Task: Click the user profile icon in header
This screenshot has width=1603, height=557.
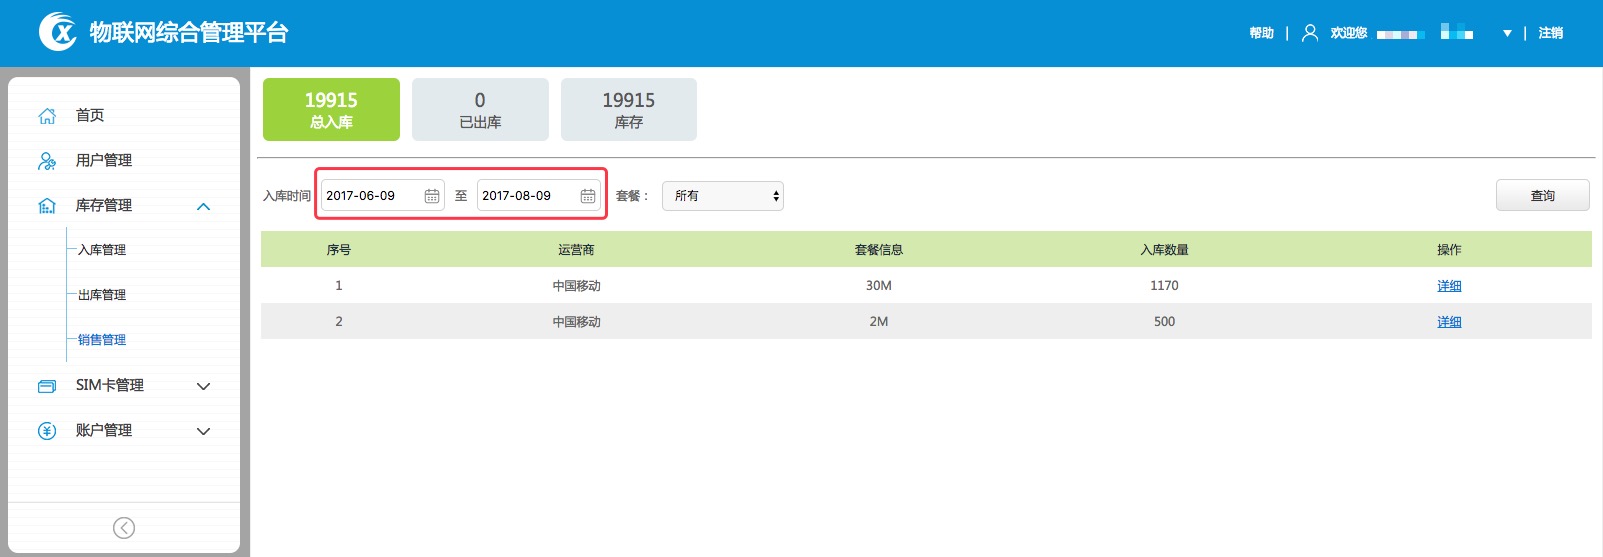Action: 1310,33
